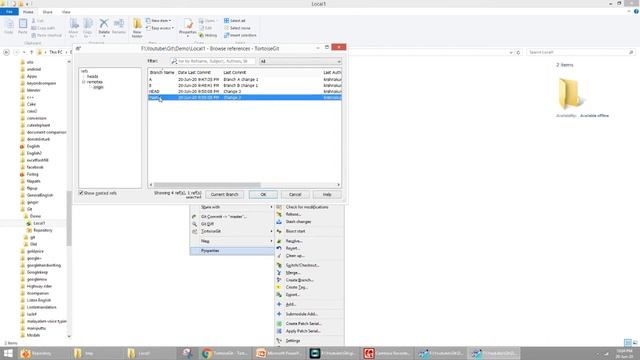Toggle Show nested refs checkbox
Image resolution: width=640 pixels, height=360 pixels.
[x=81, y=193]
